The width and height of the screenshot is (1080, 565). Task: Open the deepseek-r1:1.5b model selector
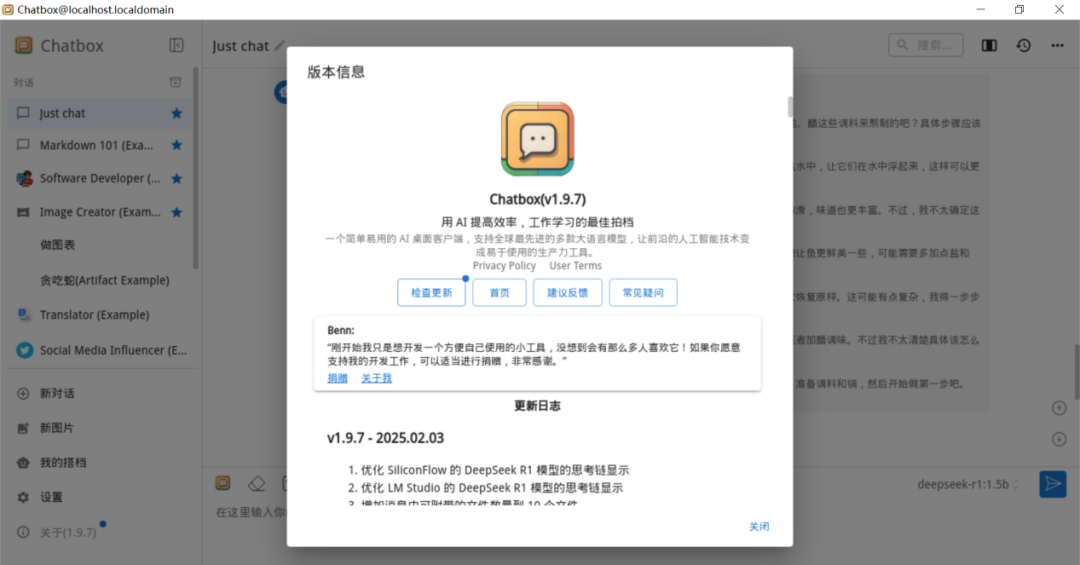[x=970, y=484]
